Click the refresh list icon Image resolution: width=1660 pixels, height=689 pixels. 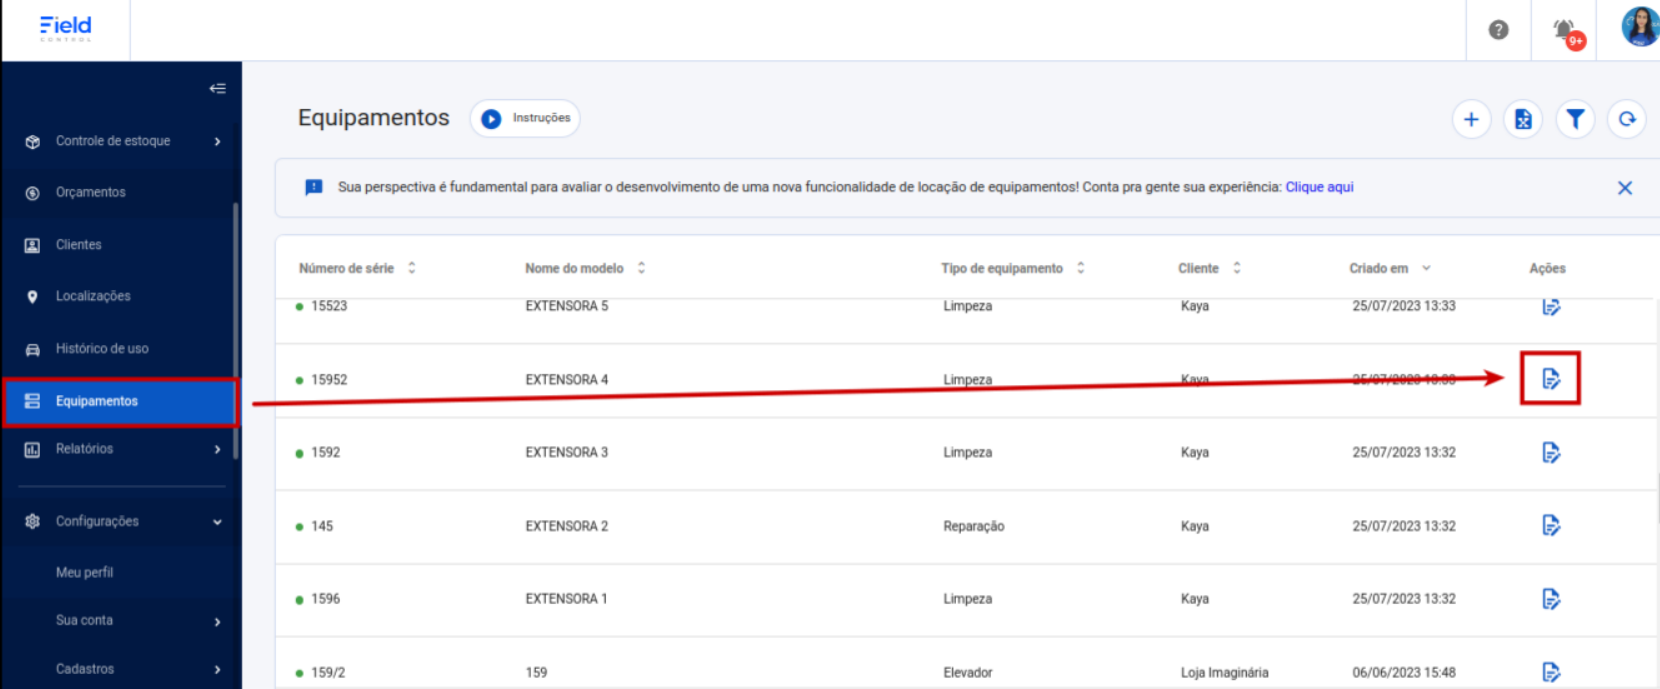coord(1627,119)
